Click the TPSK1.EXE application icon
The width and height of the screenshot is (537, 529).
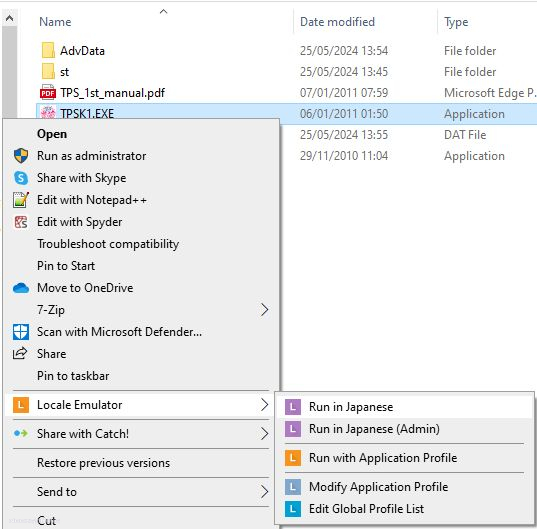click(48, 113)
